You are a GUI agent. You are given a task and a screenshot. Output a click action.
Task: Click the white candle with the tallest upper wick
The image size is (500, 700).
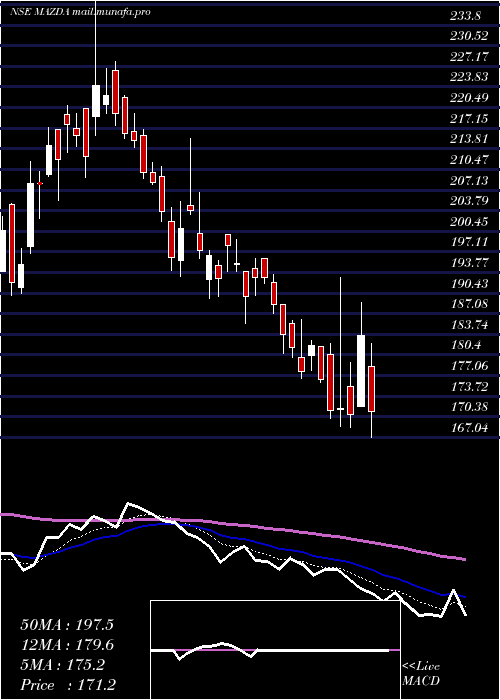96,101
